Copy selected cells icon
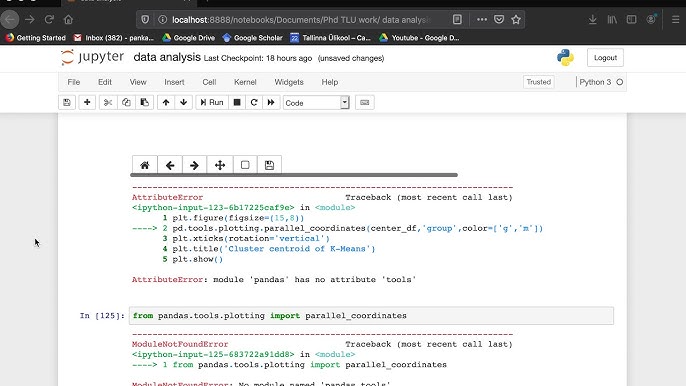Image resolution: width=686 pixels, height=386 pixels. click(126, 102)
